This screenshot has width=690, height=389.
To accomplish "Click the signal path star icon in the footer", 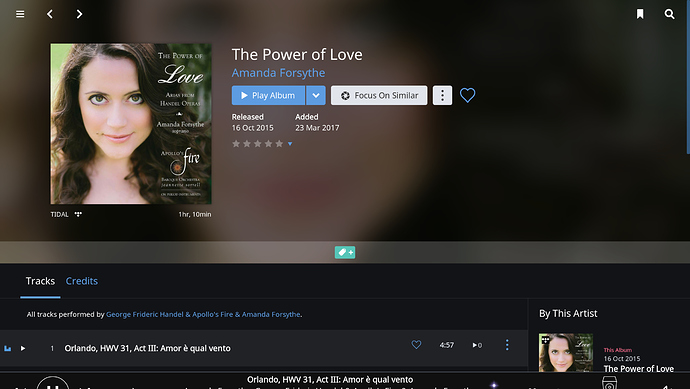I will tap(494, 385).
